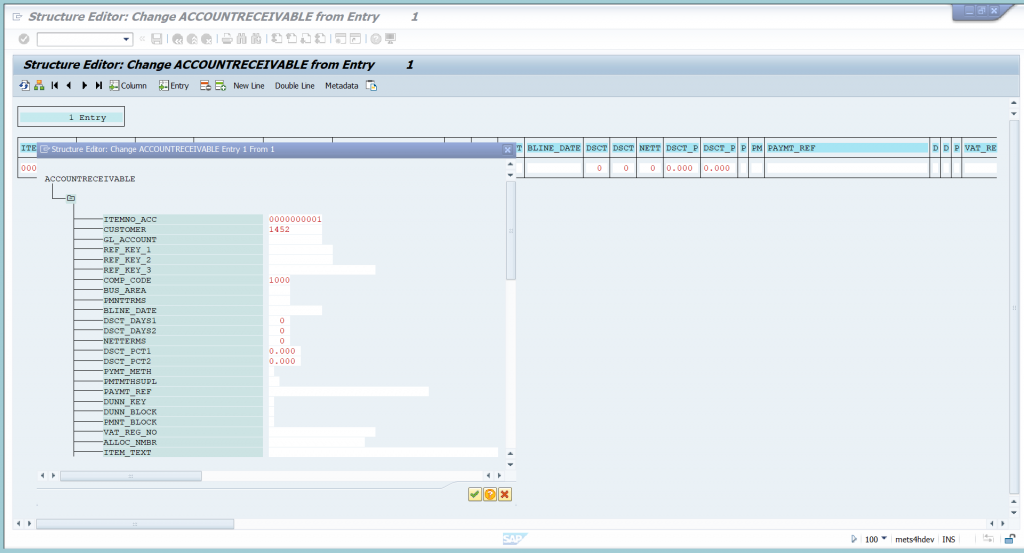This screenshot has height=553, width=1024.
Task: Click the Save disk icon
Action: point(157,39)
